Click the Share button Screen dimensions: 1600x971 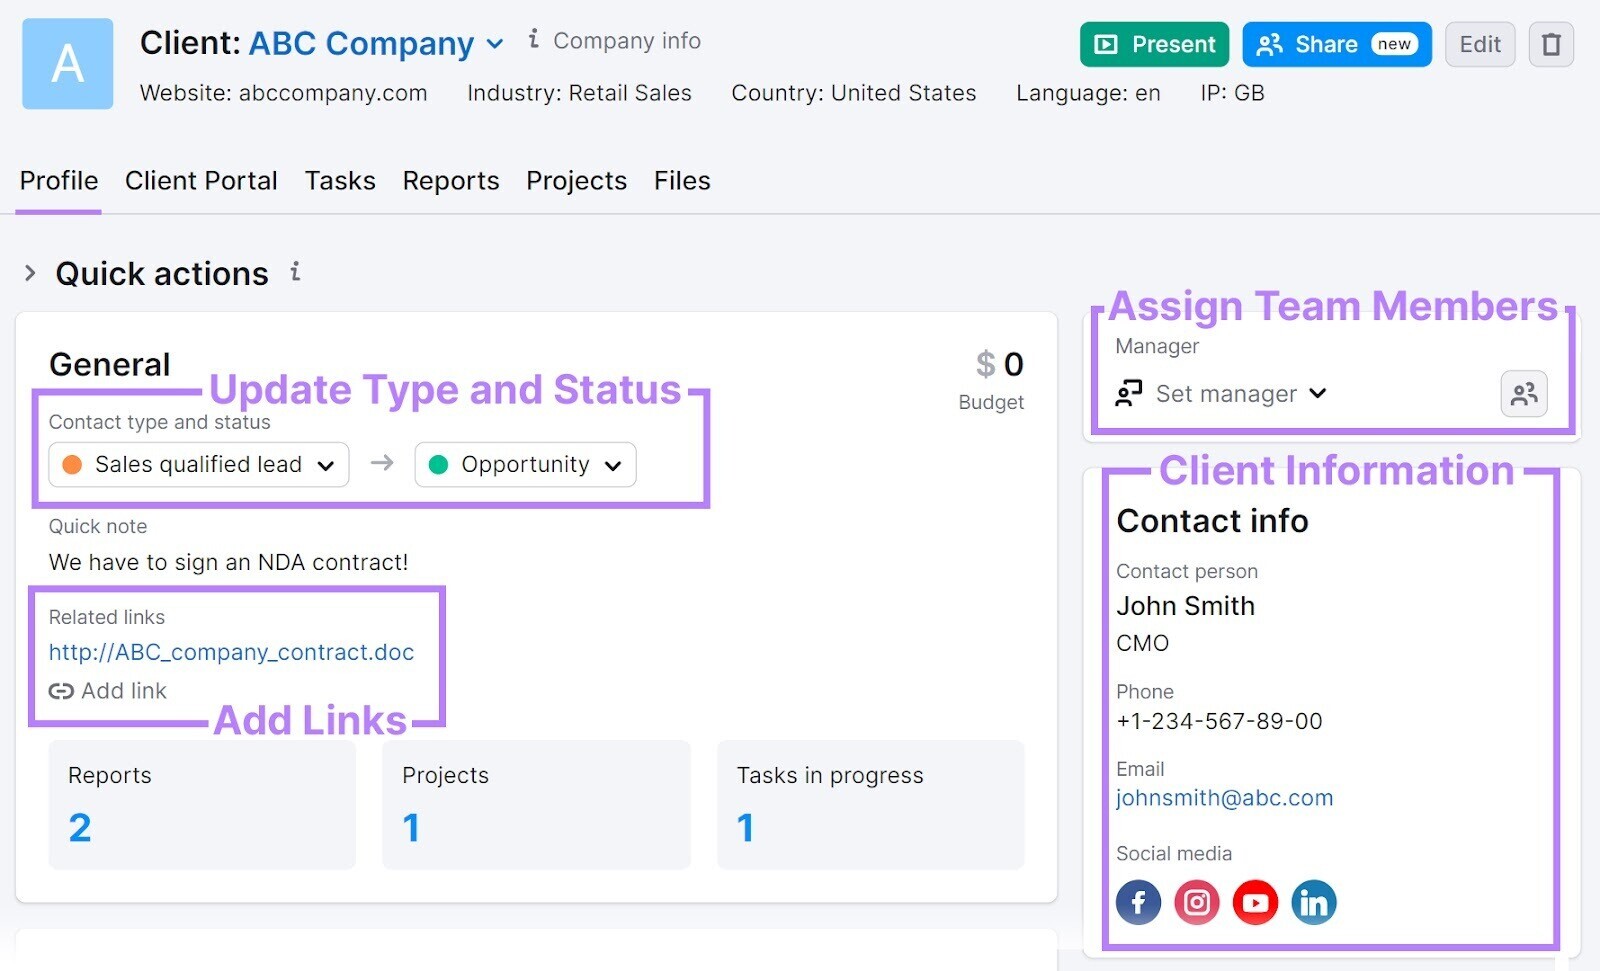coord(1336,45)
